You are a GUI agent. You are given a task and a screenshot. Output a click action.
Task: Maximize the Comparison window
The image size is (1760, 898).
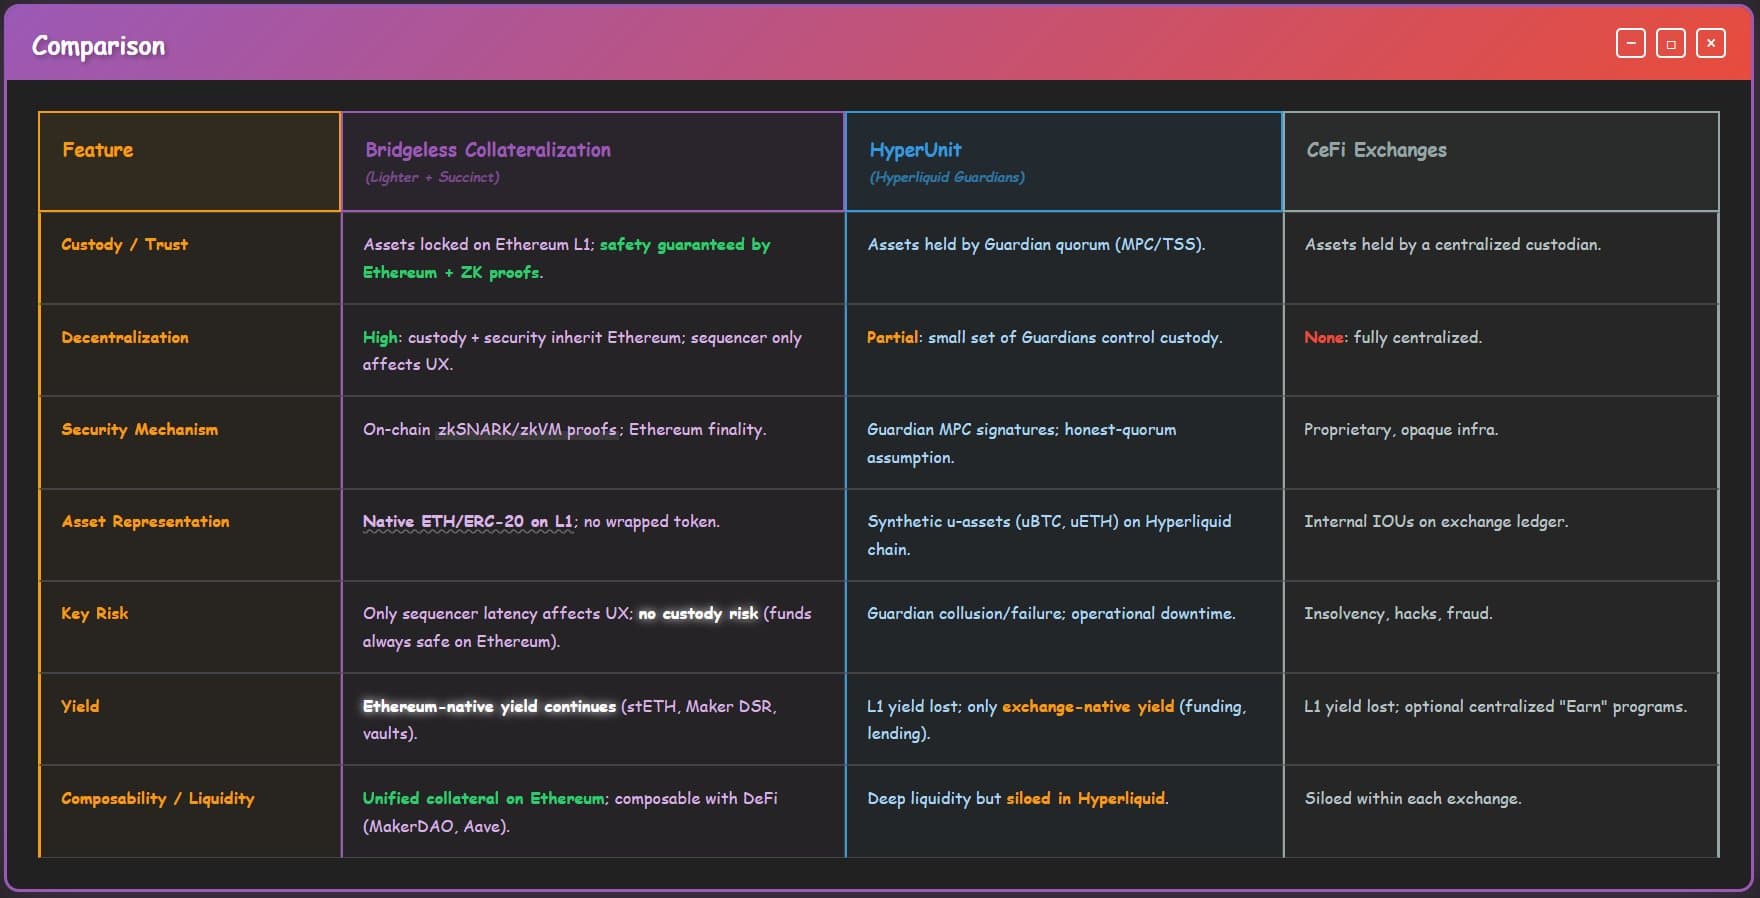[1670, 43]
